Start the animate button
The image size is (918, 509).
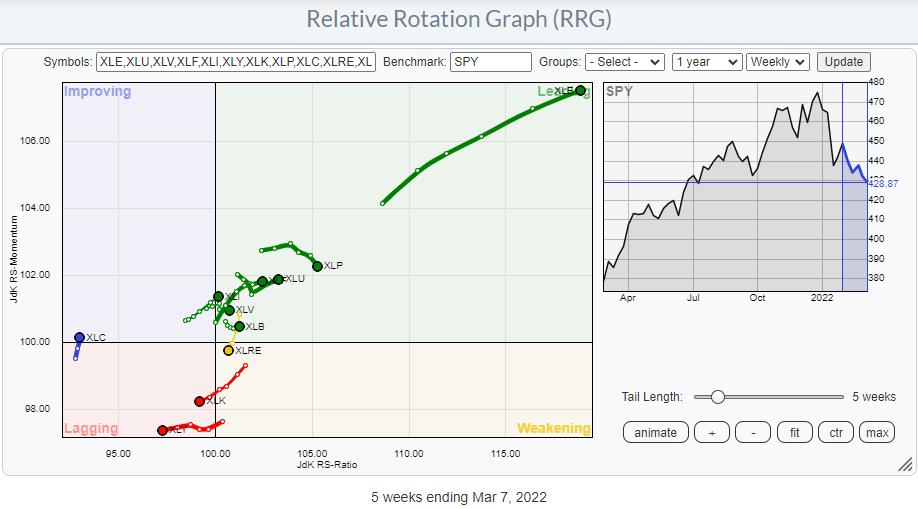pos(655,432)
